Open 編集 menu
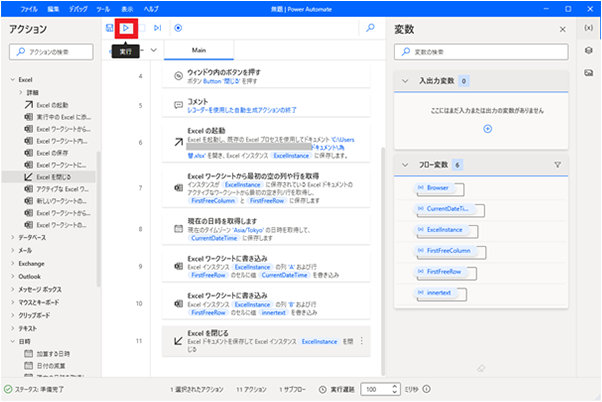This screenshot has height=402, width=602. click(53, 9)
